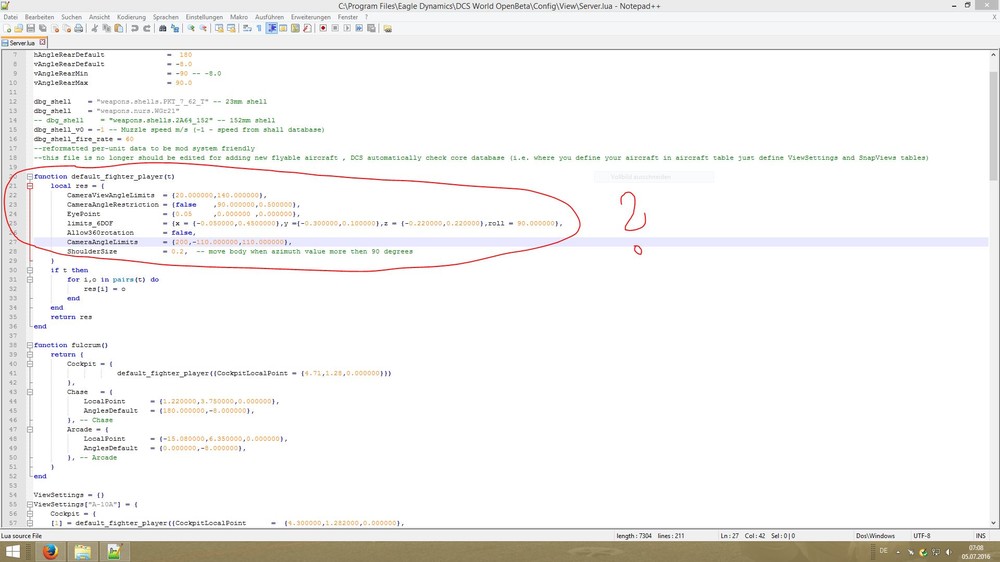Collapse ViewSettings["A-10A"] fold marker
Viewport: 1000px width, 562px height.
click(30, 504)
